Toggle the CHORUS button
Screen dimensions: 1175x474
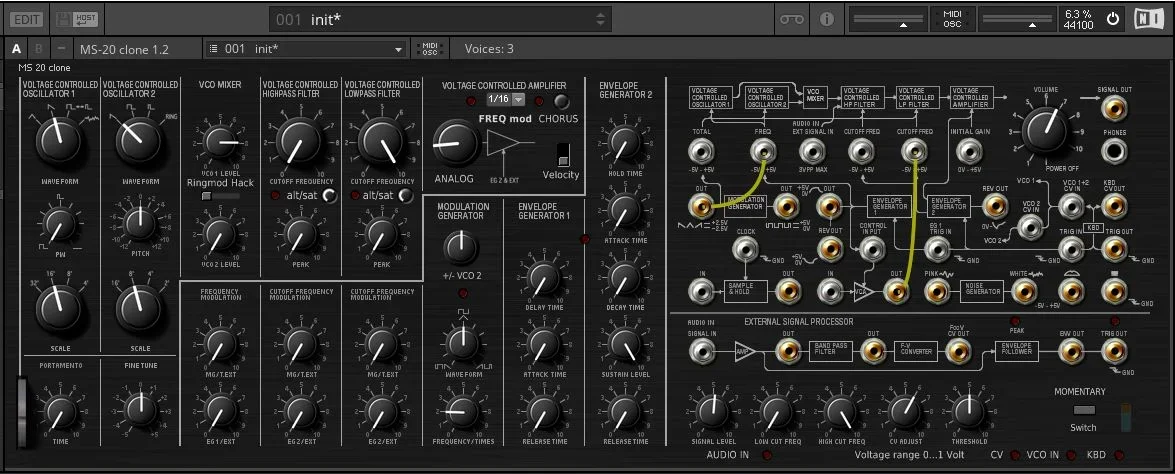(562, 101)
